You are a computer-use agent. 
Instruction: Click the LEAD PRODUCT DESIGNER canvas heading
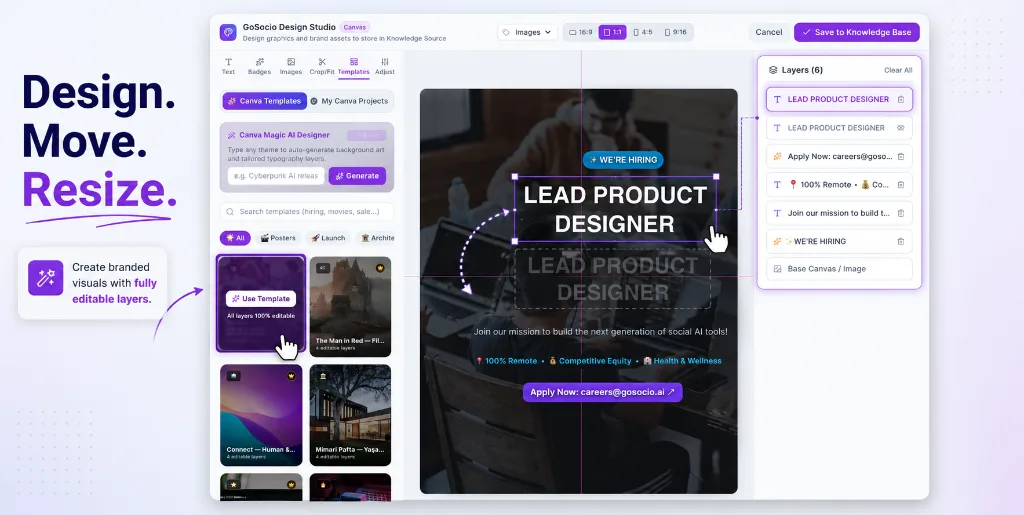click(615, 209)
